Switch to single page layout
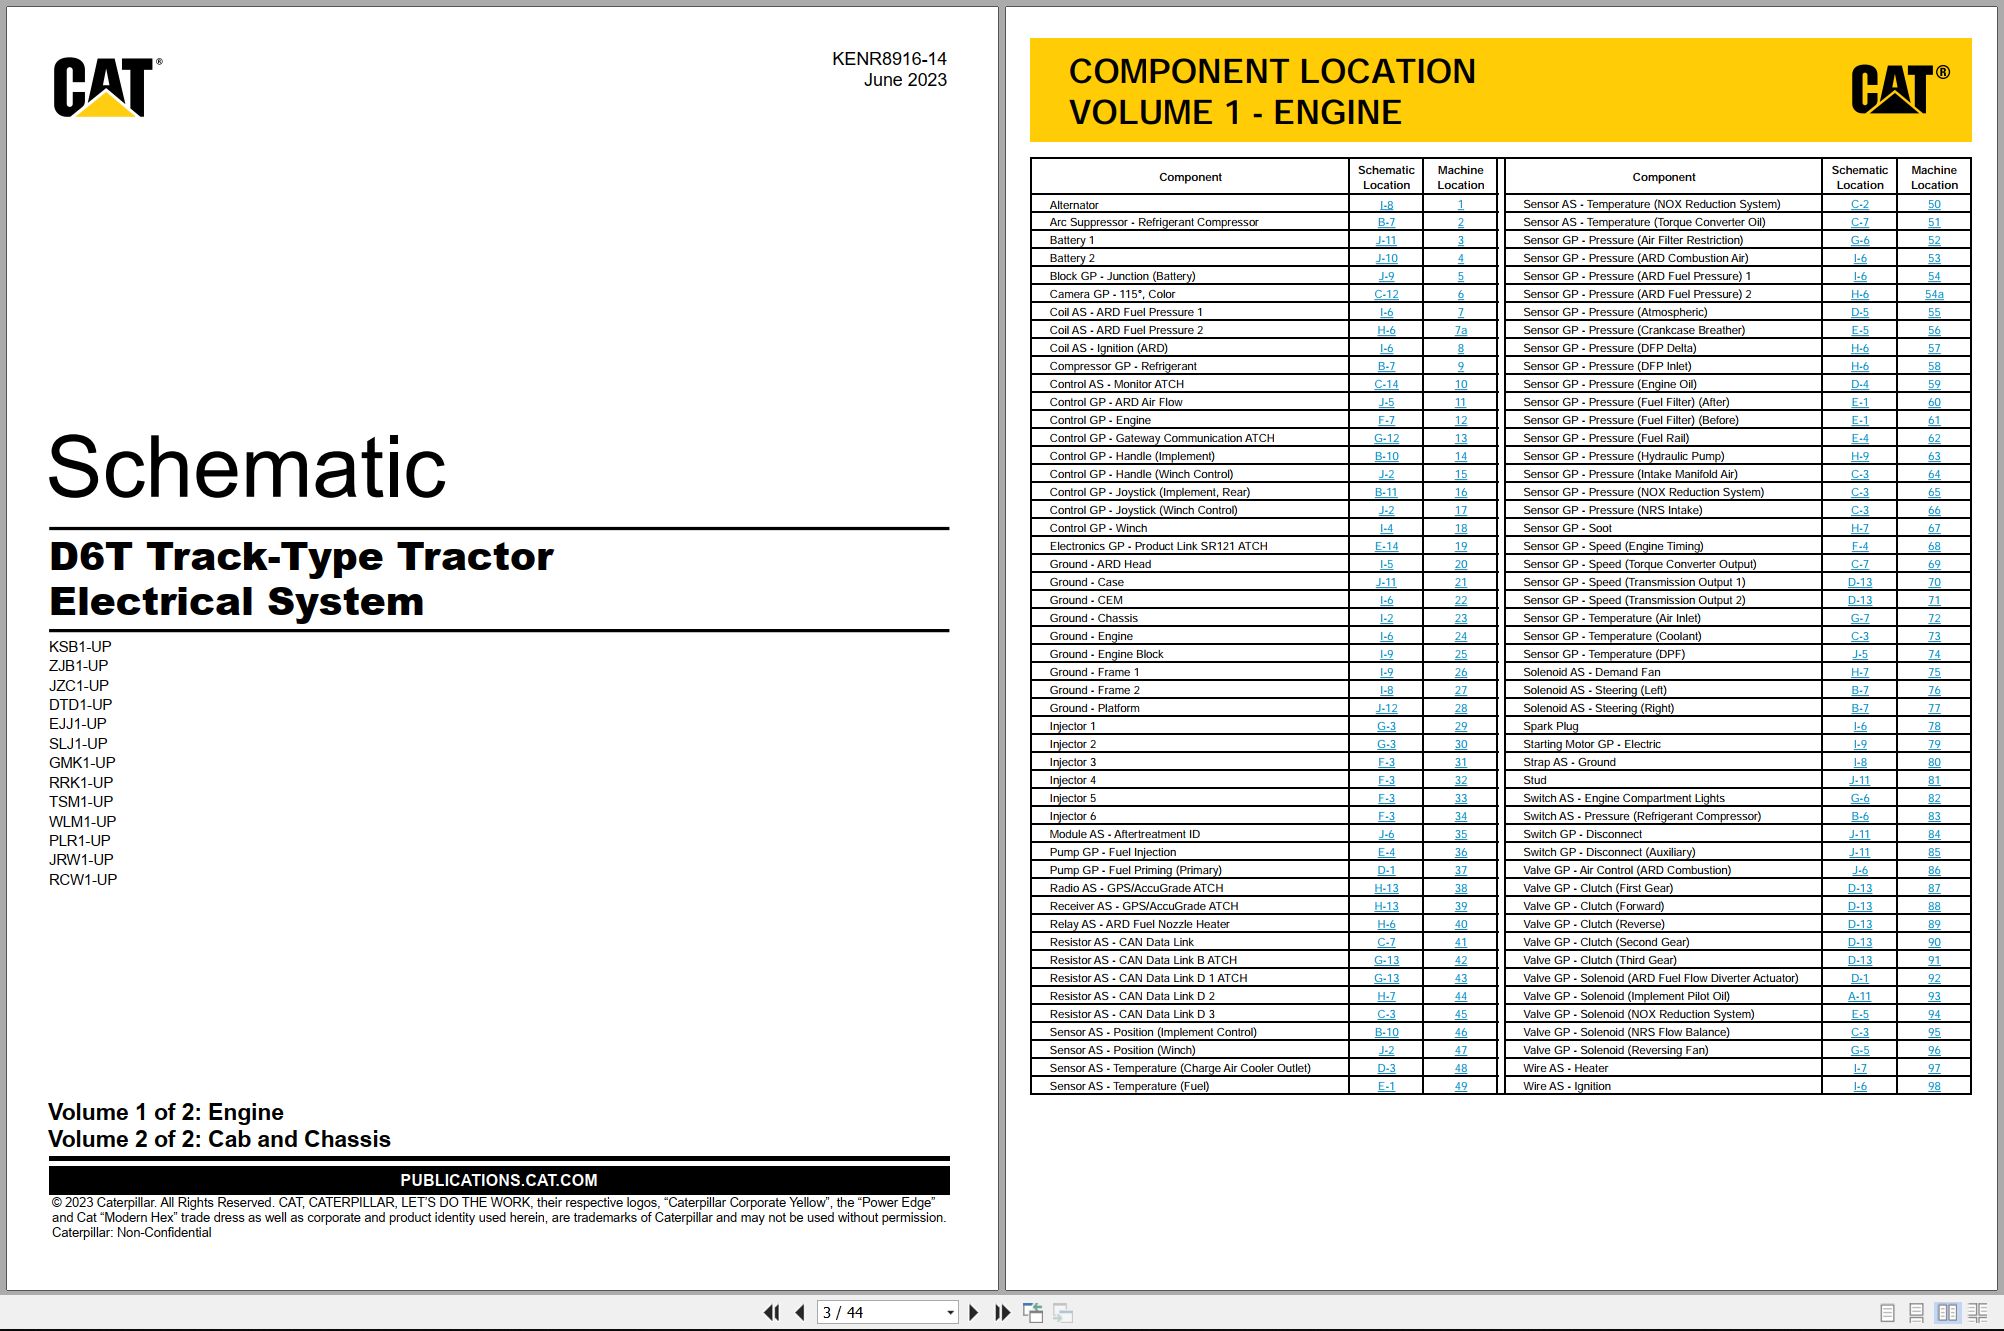 point(1887,1313)
